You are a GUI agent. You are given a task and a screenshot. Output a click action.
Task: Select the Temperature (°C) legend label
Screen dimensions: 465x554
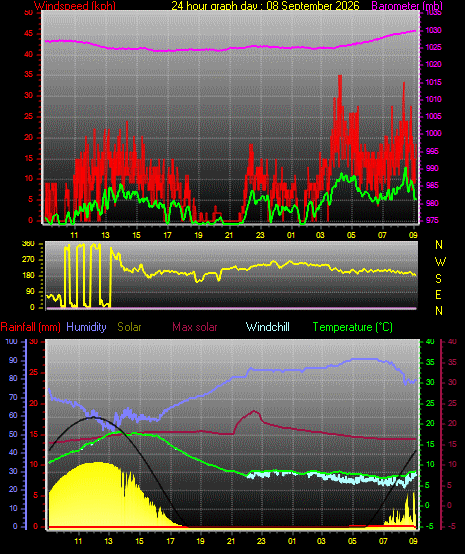(x=353, y=327)
